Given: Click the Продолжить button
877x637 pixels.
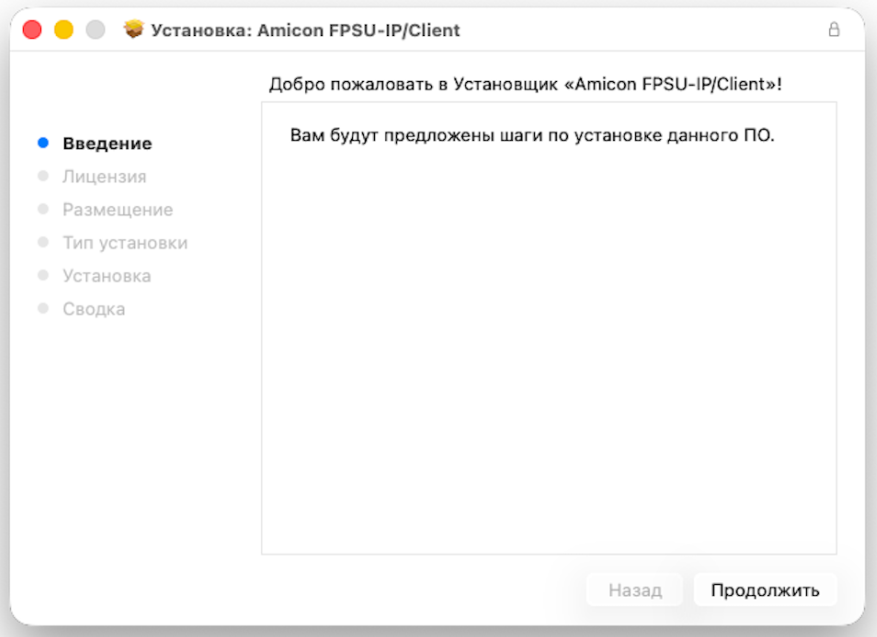Looking at the screenshot, I should point(765,590).
